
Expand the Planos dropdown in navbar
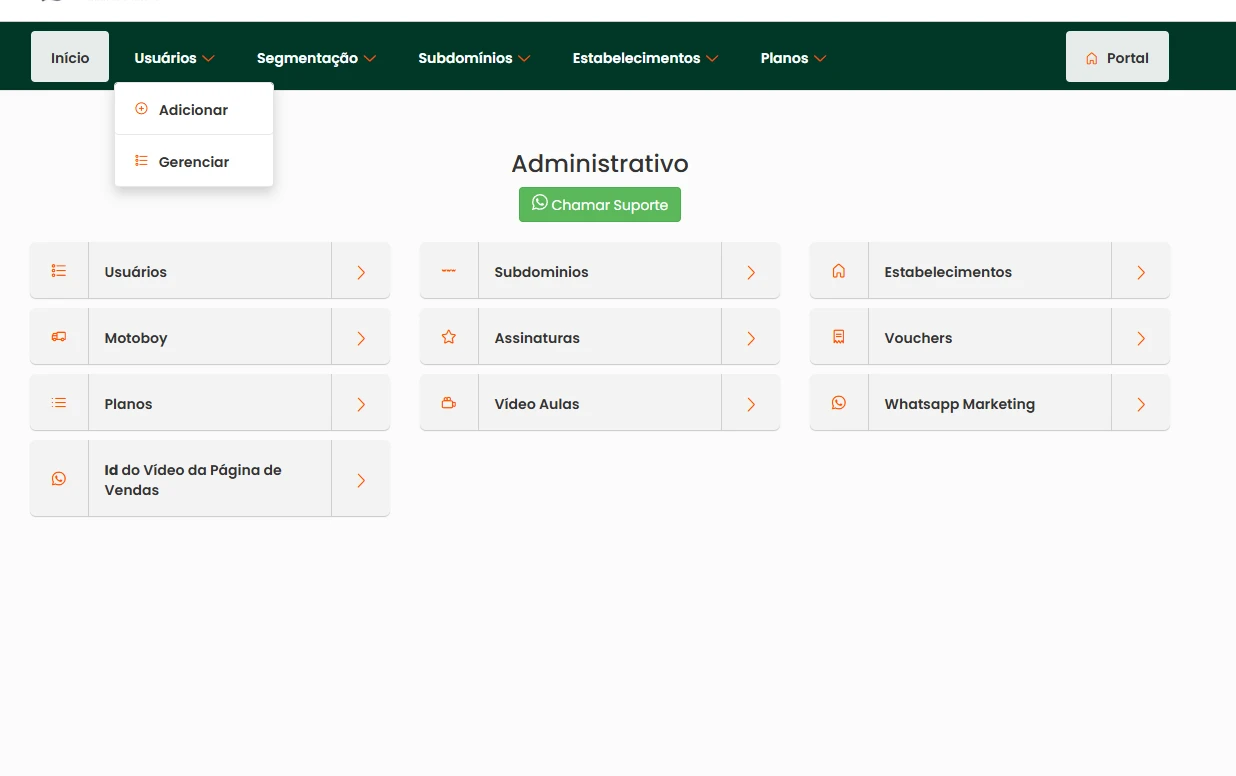click(x=793, y=58)
